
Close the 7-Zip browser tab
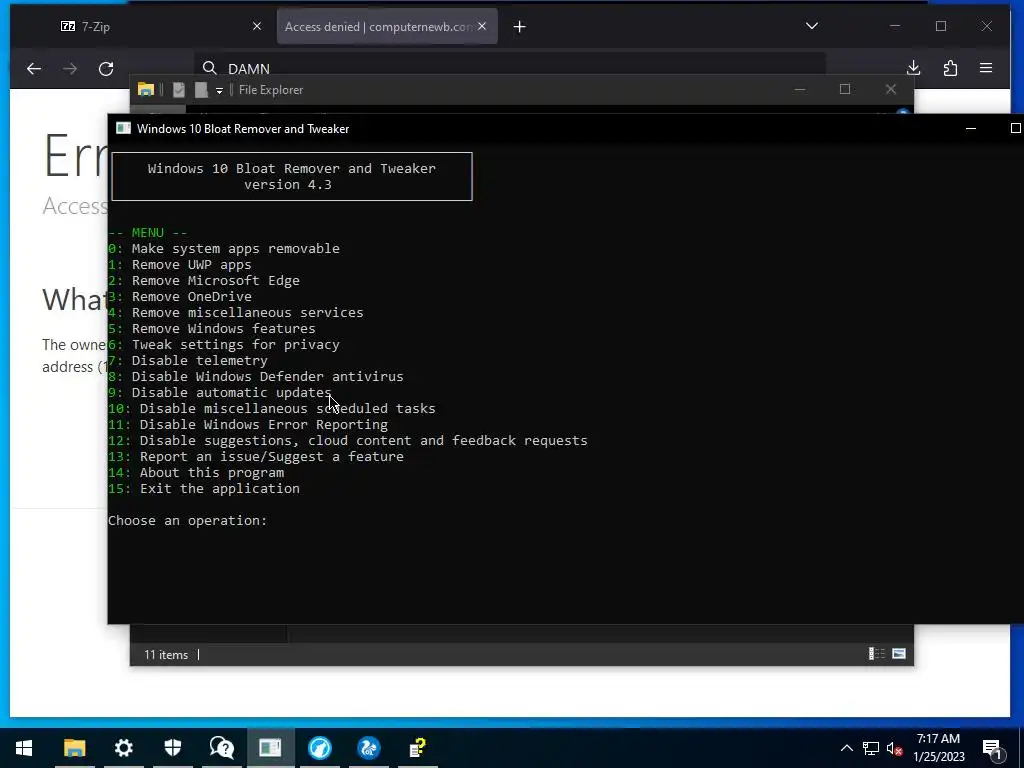[257, 26]
